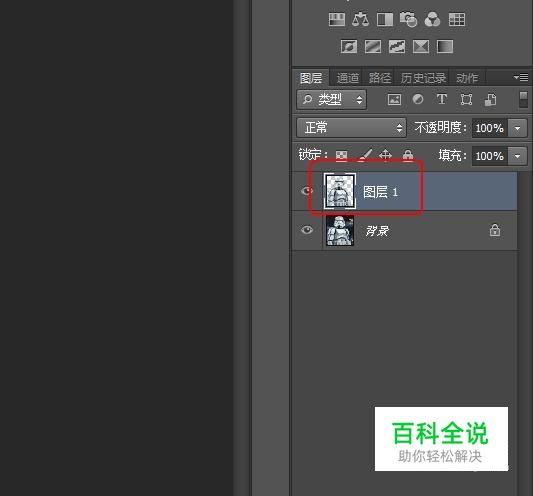Click the 不透明度 100% value field
533x496 pixels.
[x=489, y=128]
